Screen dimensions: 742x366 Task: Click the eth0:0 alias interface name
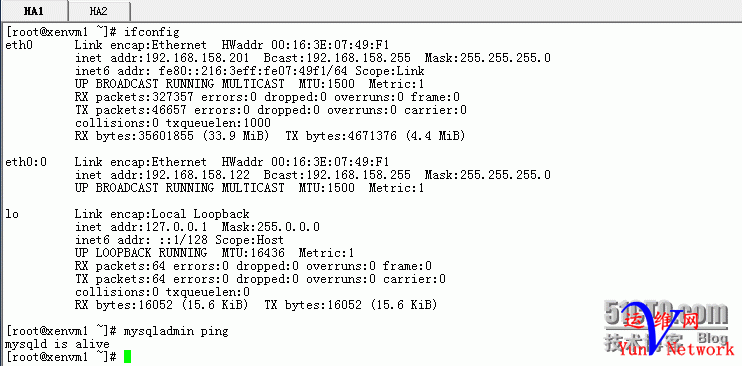point(26,162)
